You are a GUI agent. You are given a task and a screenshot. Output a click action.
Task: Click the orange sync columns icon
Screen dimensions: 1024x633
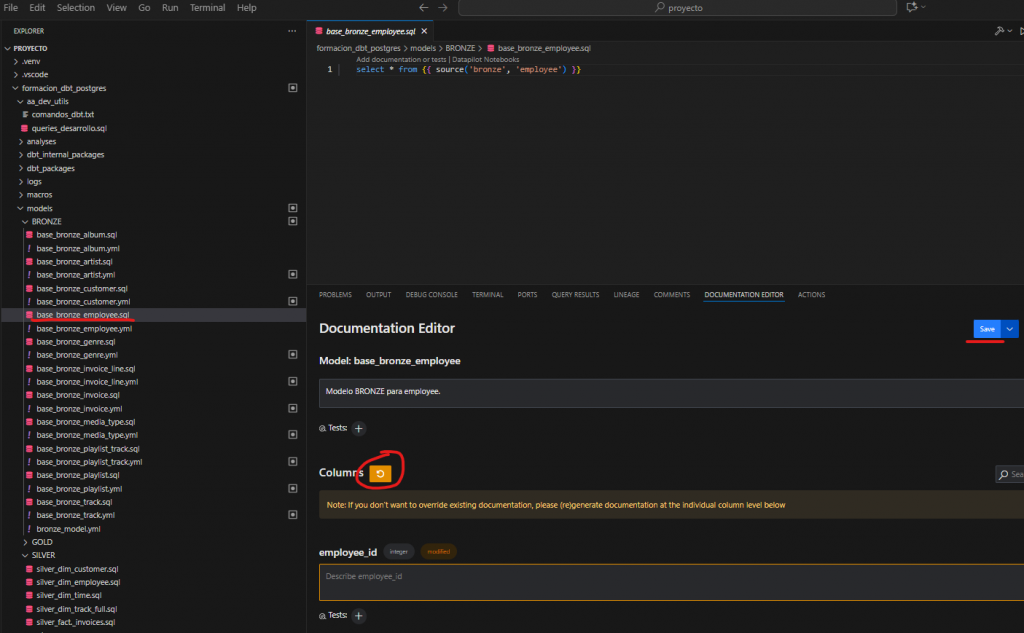[x=380, y=473]
